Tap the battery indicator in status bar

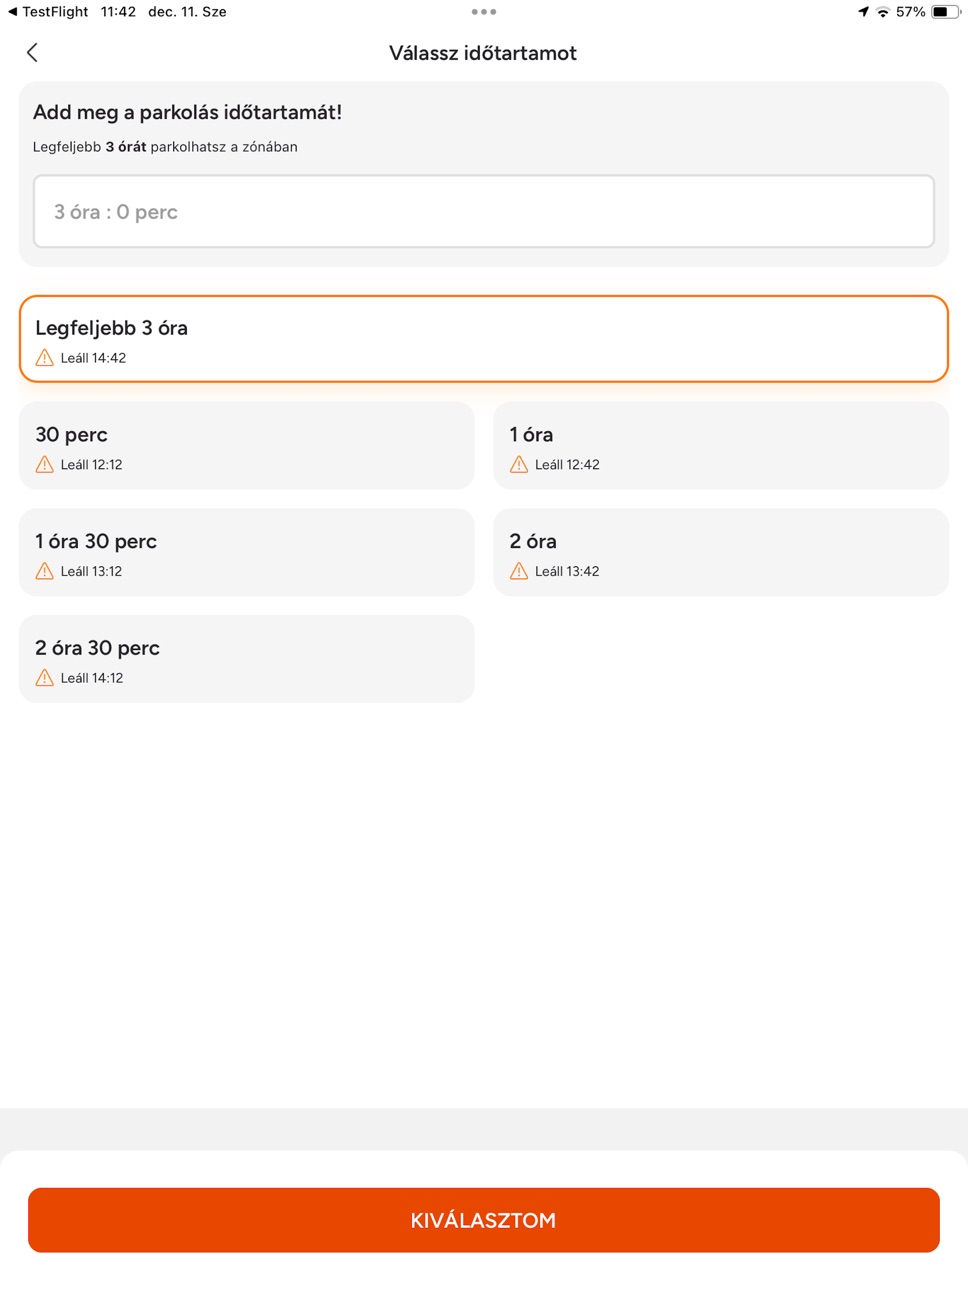click(946, 12)
